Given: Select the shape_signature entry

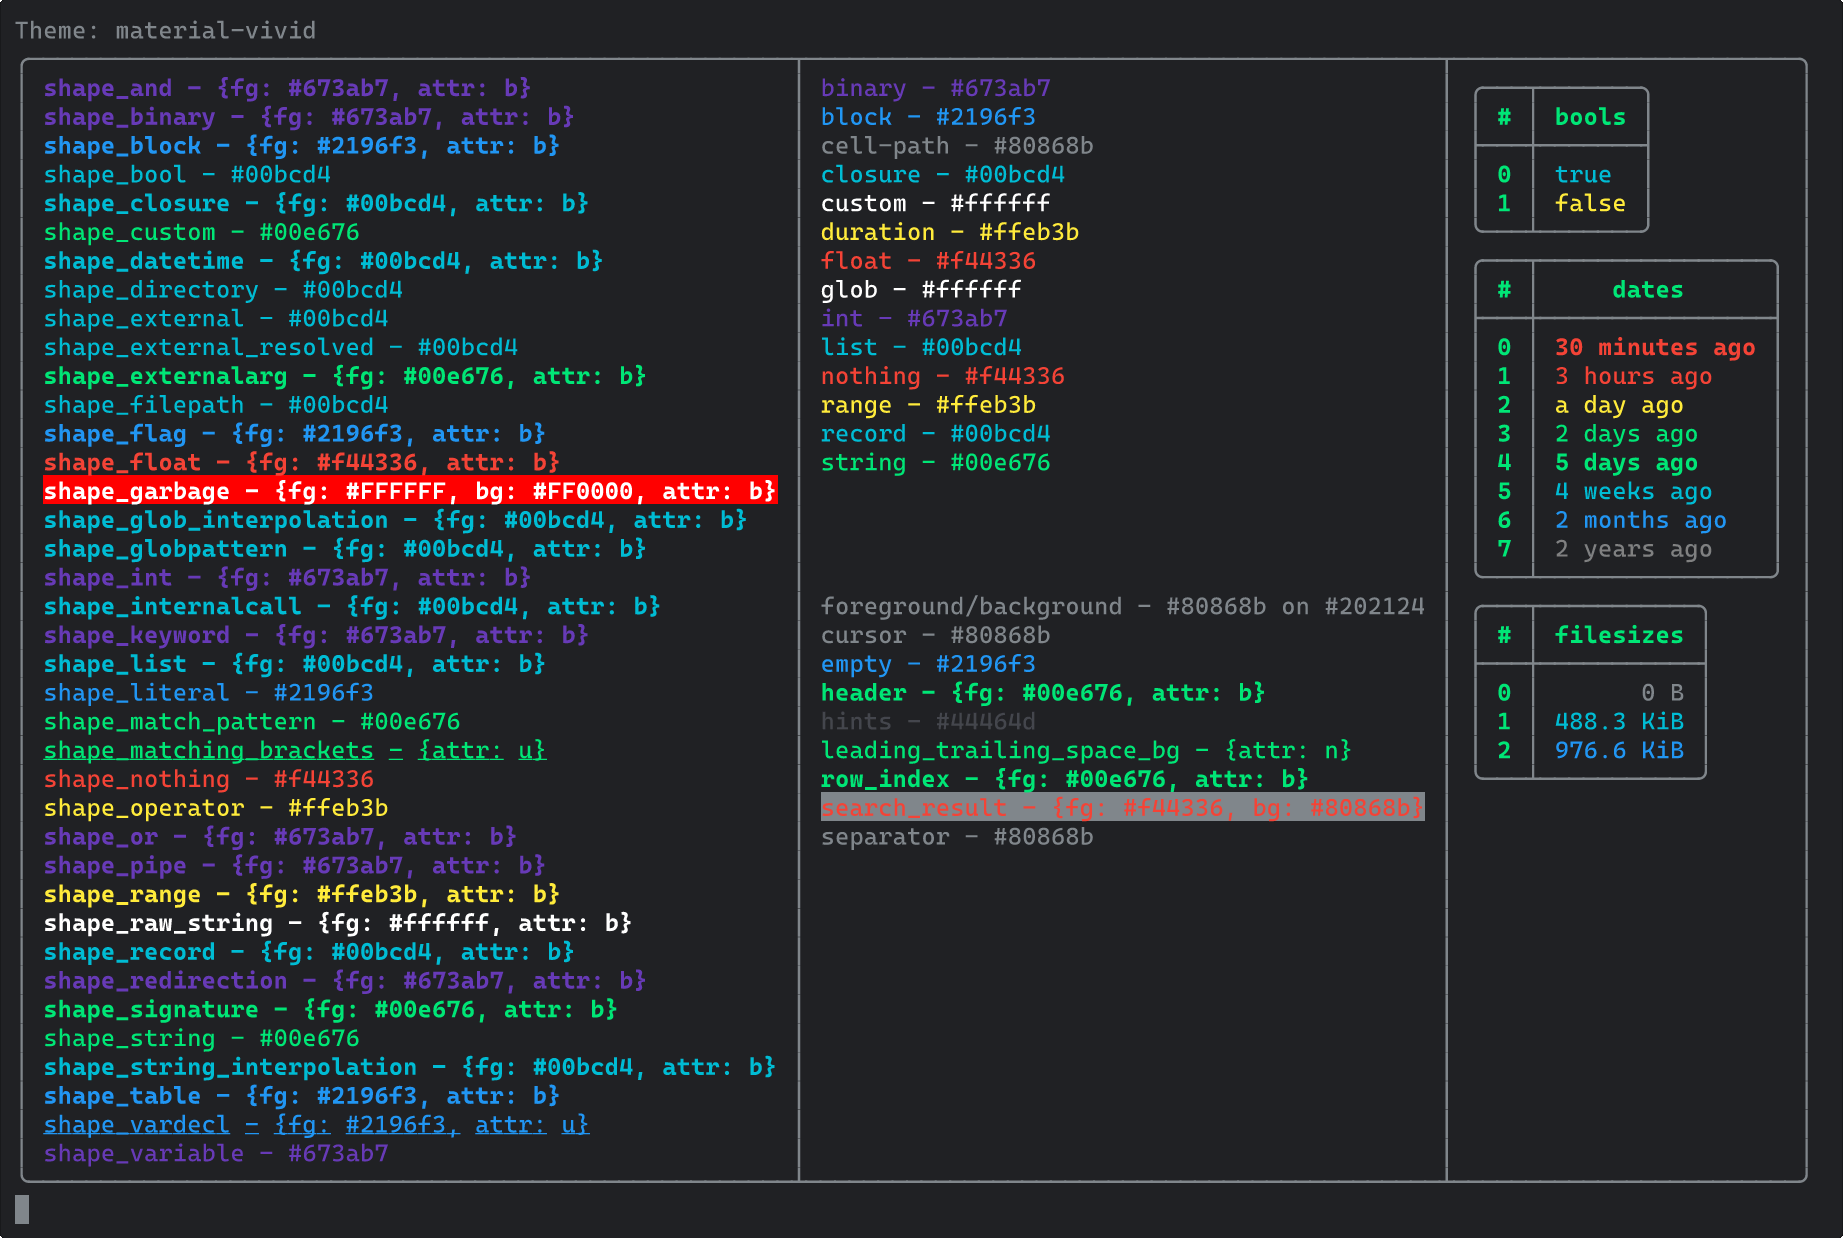Looking at the screenshot, I should click(330, 1010).
